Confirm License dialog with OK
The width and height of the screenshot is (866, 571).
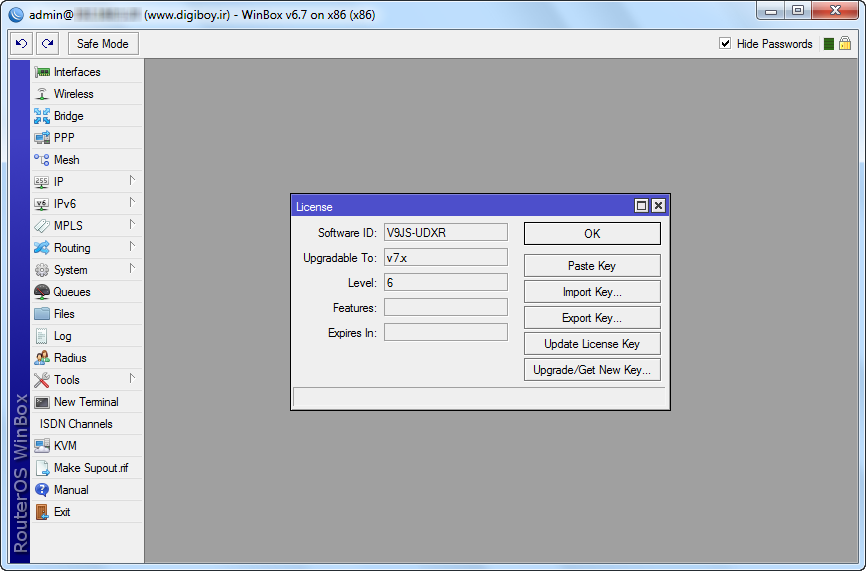(592, 234)
